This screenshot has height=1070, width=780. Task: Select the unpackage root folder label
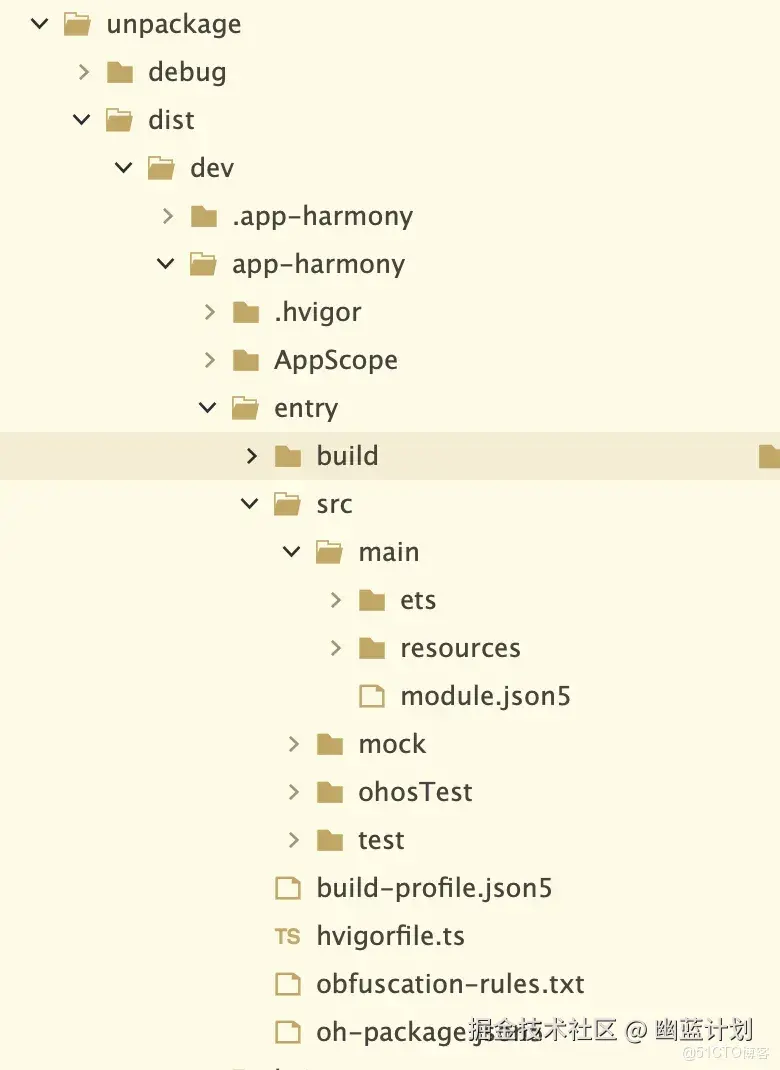pos(174,24)
